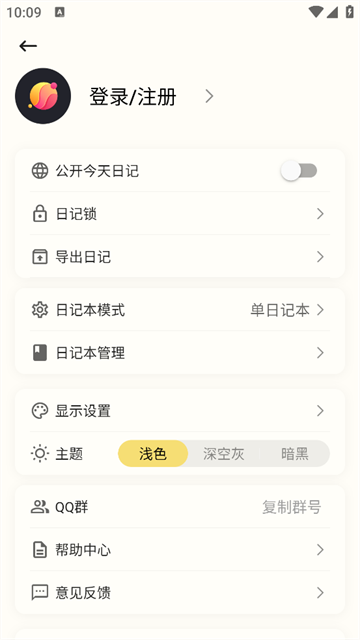
Task: Click the export icon beside 导出日记
Action: (40, 257)
